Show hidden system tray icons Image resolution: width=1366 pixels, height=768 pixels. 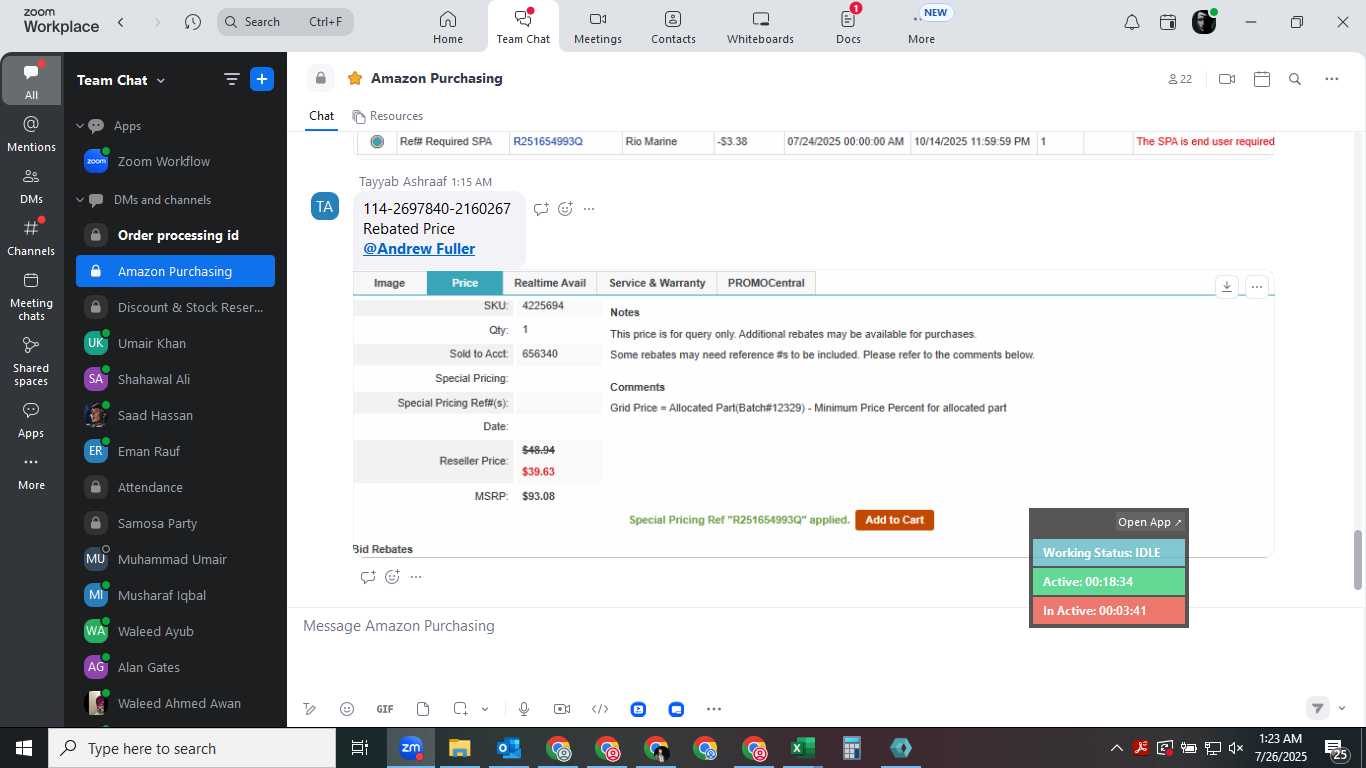tap(1116, 748)
